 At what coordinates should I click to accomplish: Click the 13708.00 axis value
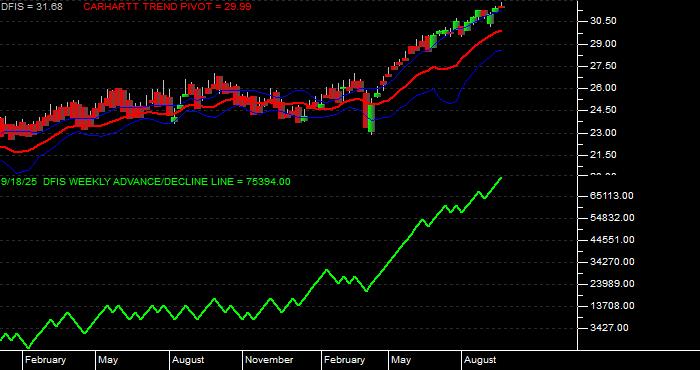click(612, 306)
